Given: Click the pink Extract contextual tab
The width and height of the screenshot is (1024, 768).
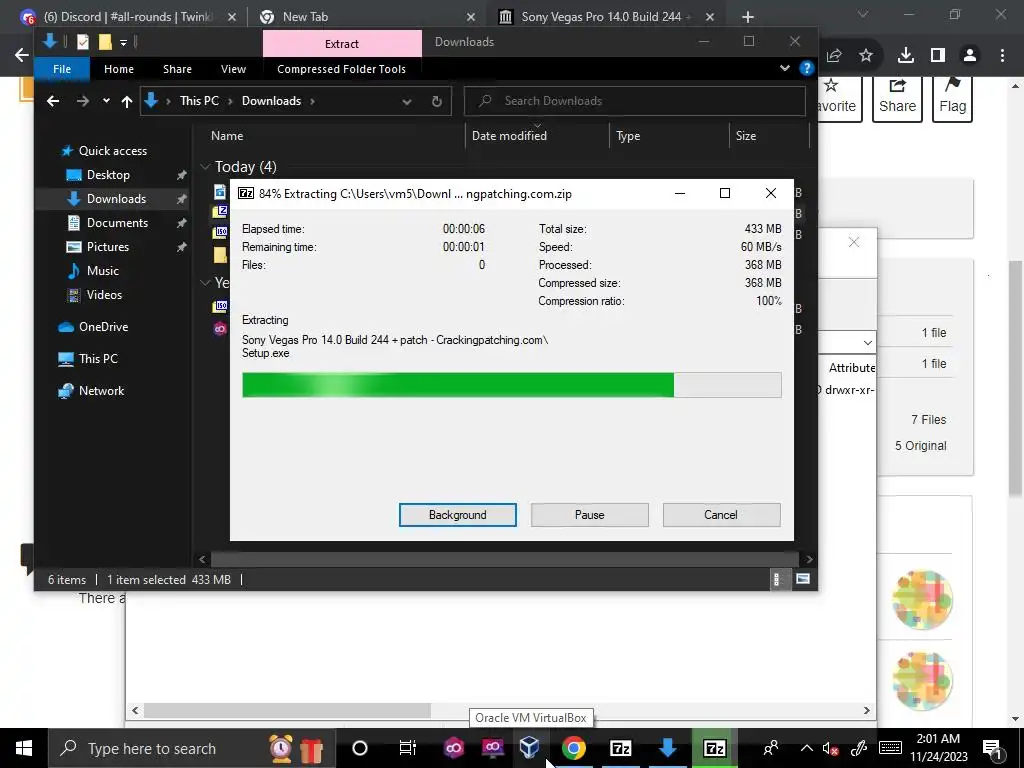Looking at the screenshot, I should [x=342, y=44].
